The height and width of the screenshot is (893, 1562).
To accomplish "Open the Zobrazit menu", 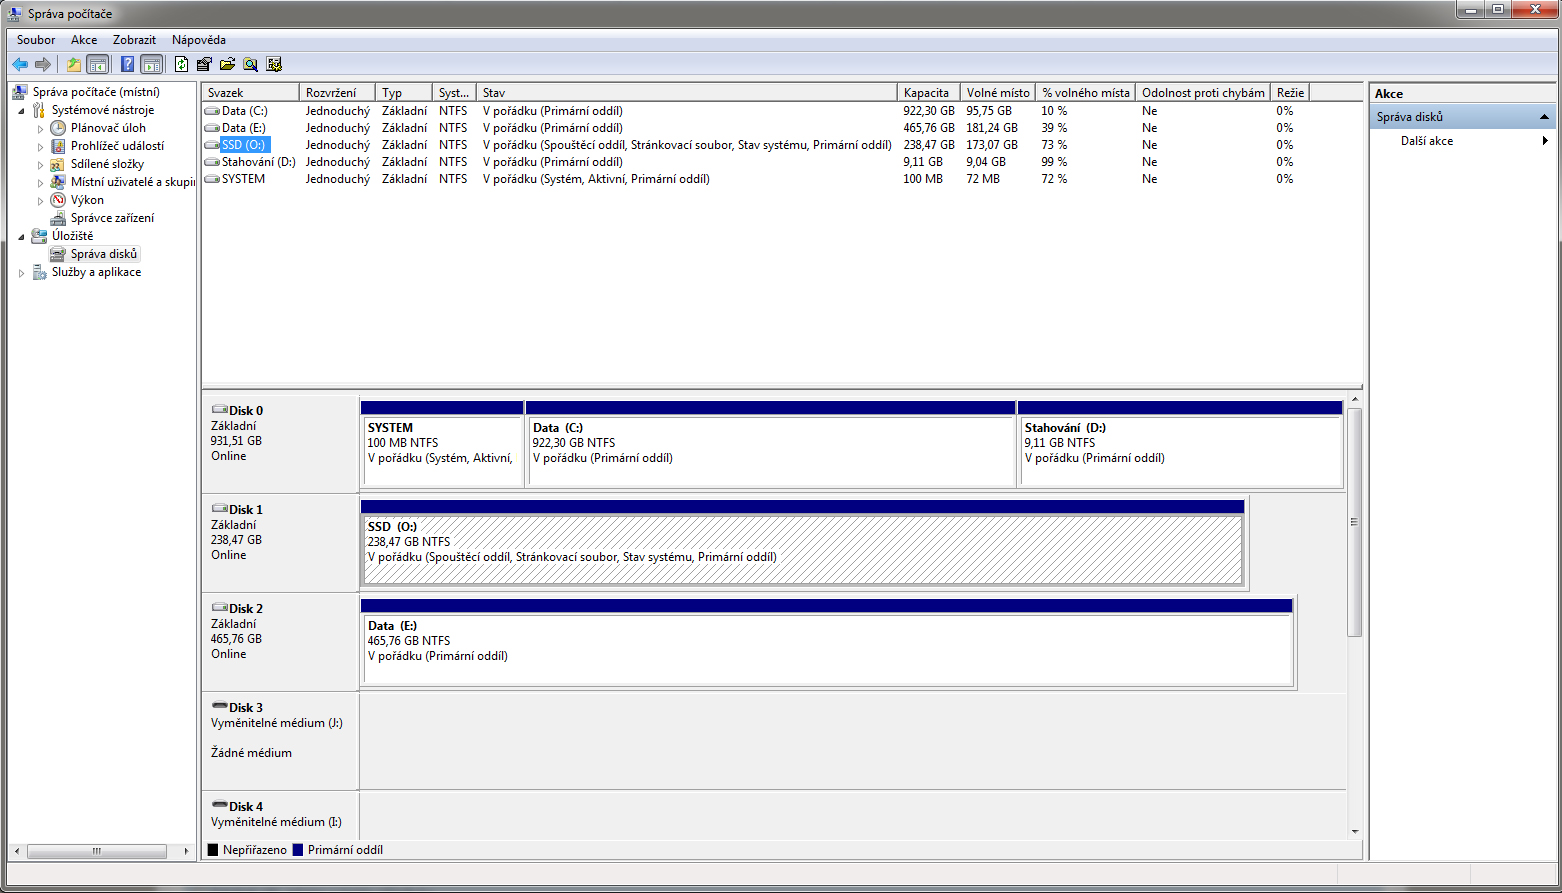I will (x=134, y=40).
